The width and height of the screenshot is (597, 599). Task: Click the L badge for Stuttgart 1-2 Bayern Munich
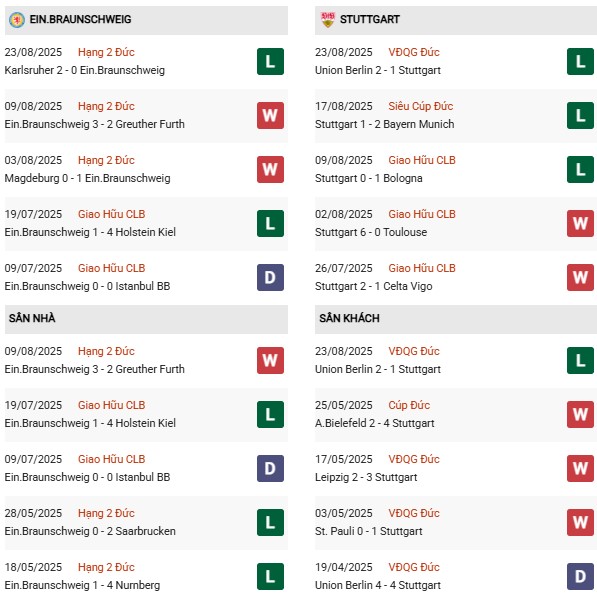point(580,115)
